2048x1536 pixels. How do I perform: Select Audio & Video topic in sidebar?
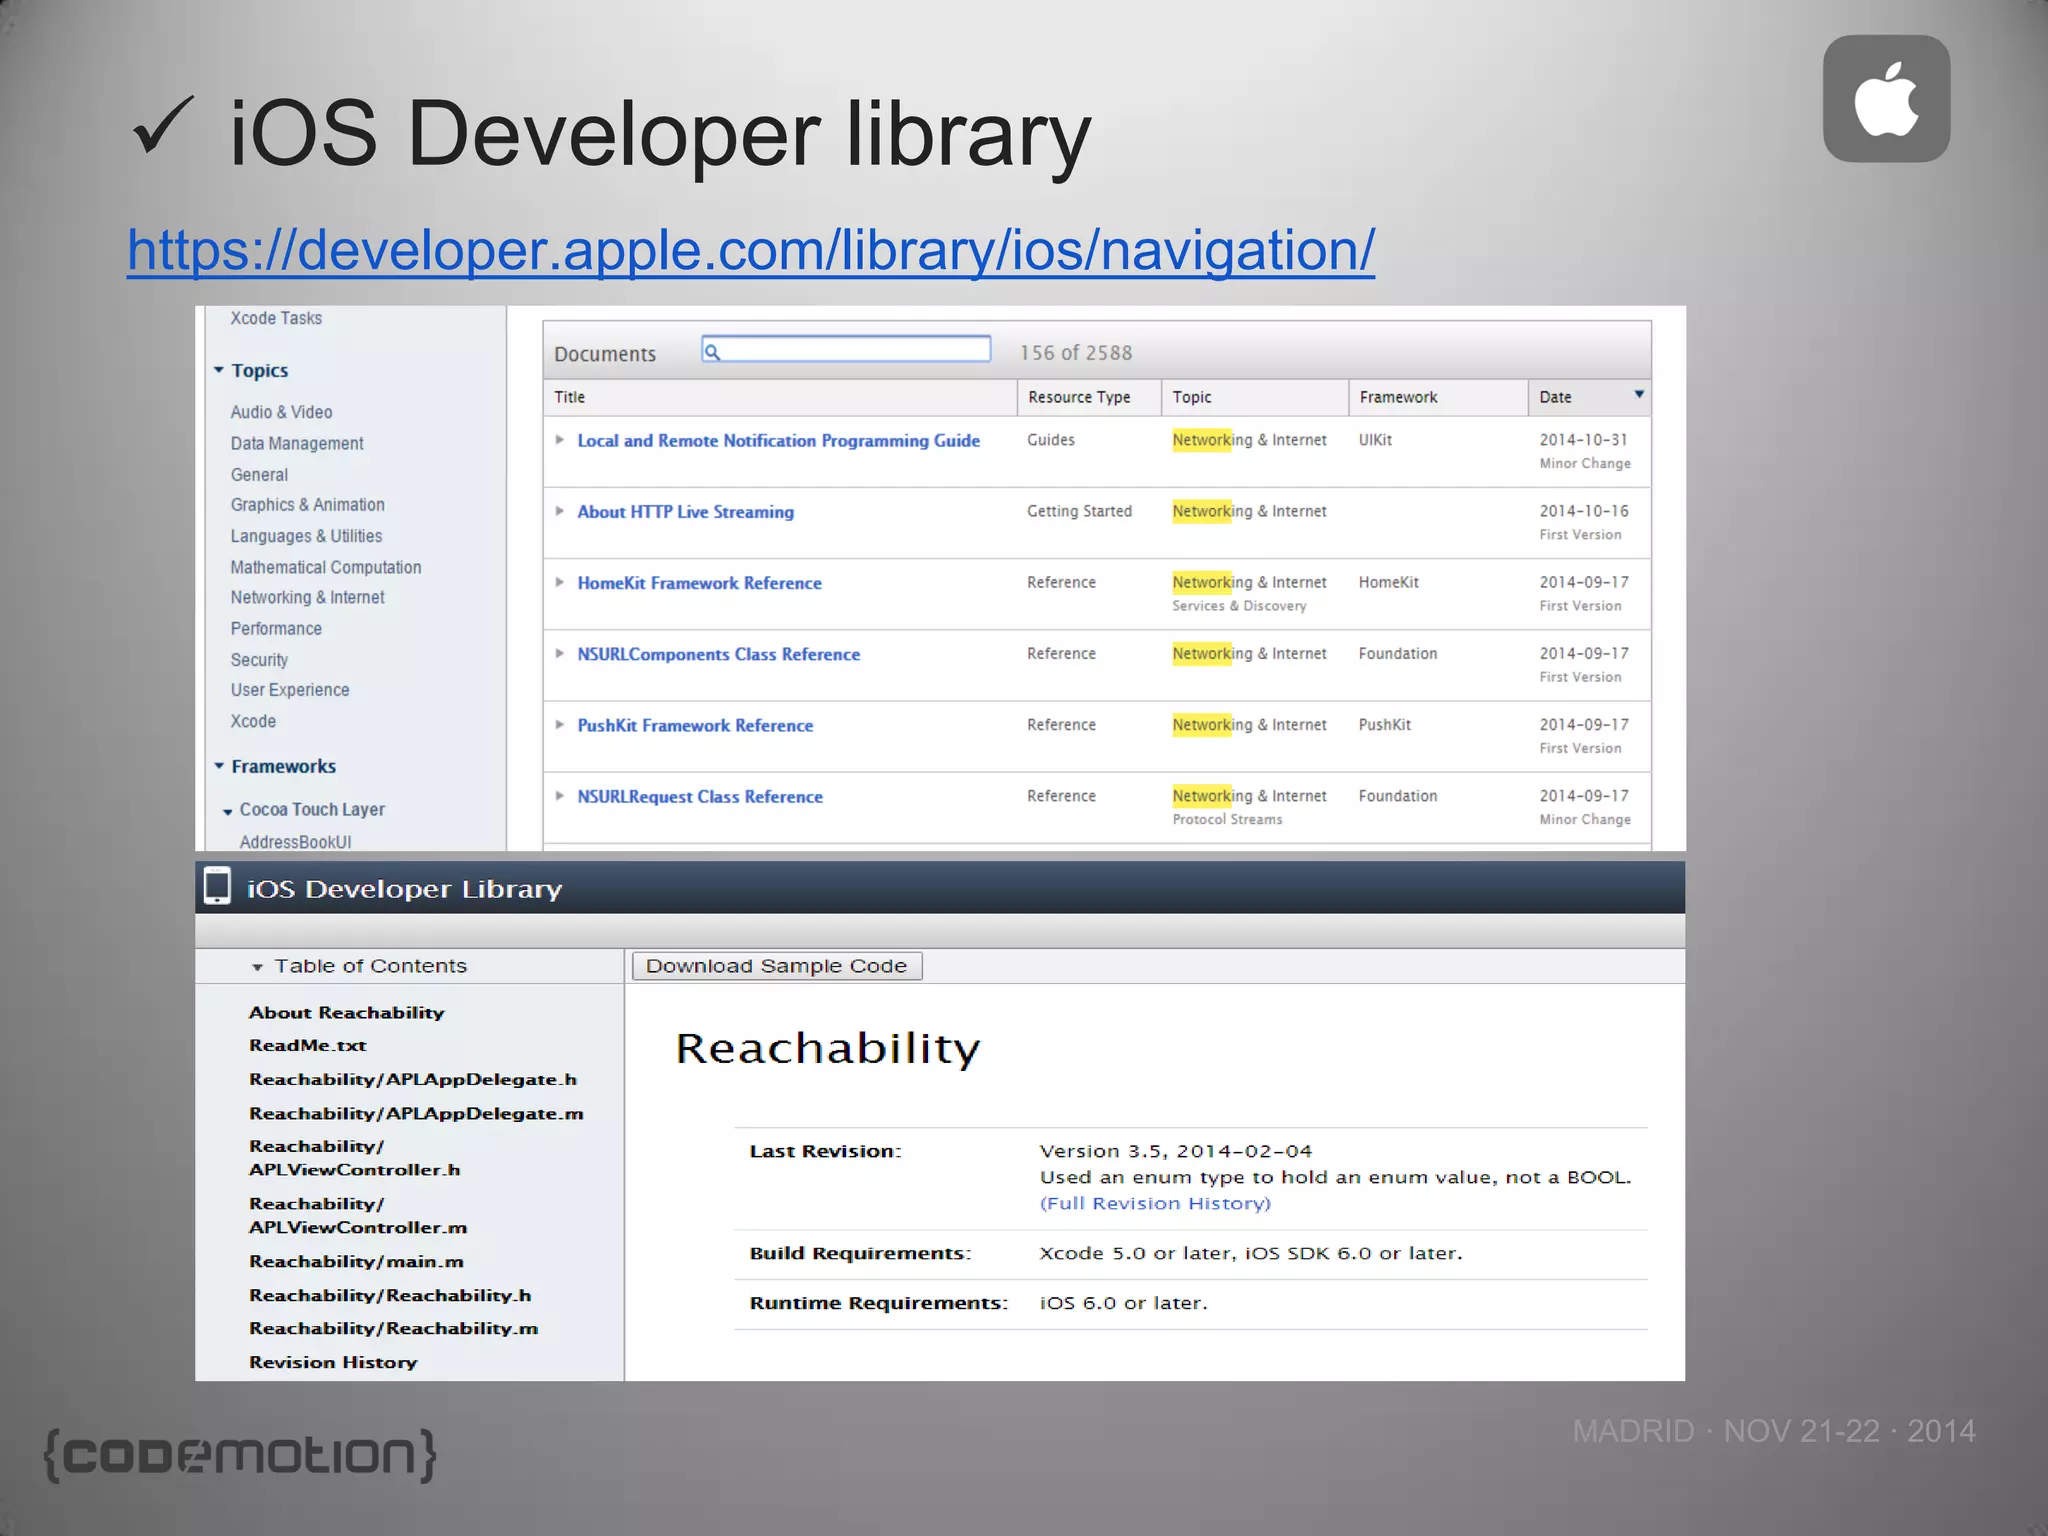(281, 412)
